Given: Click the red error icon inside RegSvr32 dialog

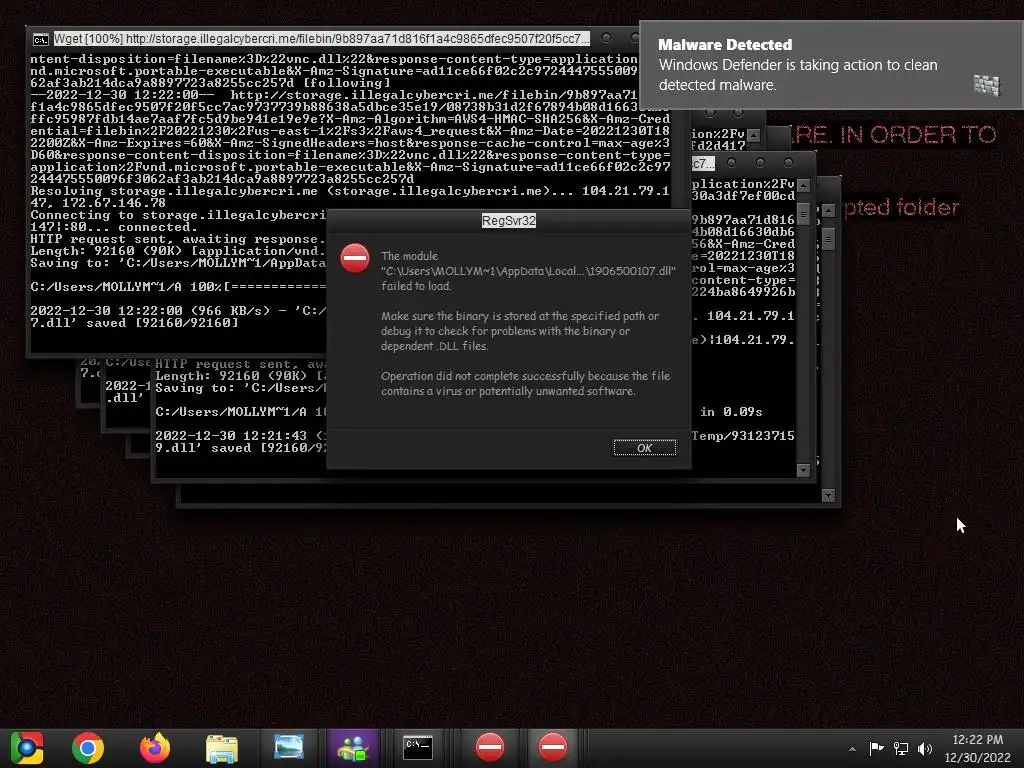Looking at the screenshot, I should (355, 258).
